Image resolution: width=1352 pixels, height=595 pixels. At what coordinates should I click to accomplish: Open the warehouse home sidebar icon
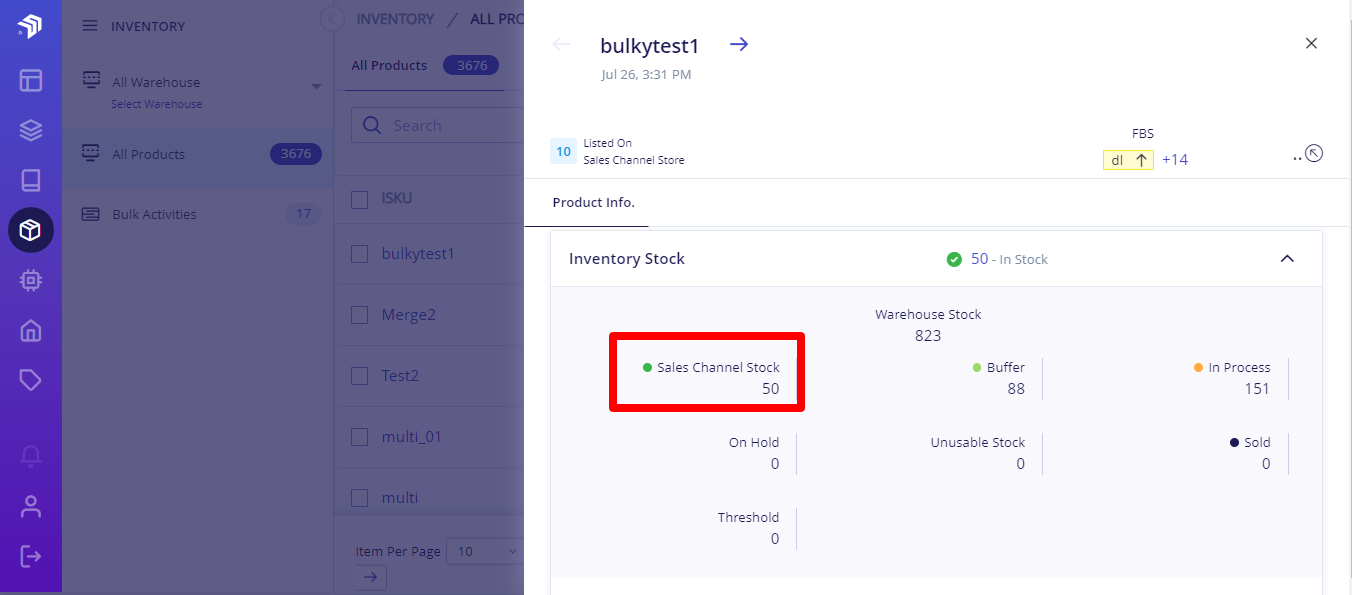coord(31,330)
